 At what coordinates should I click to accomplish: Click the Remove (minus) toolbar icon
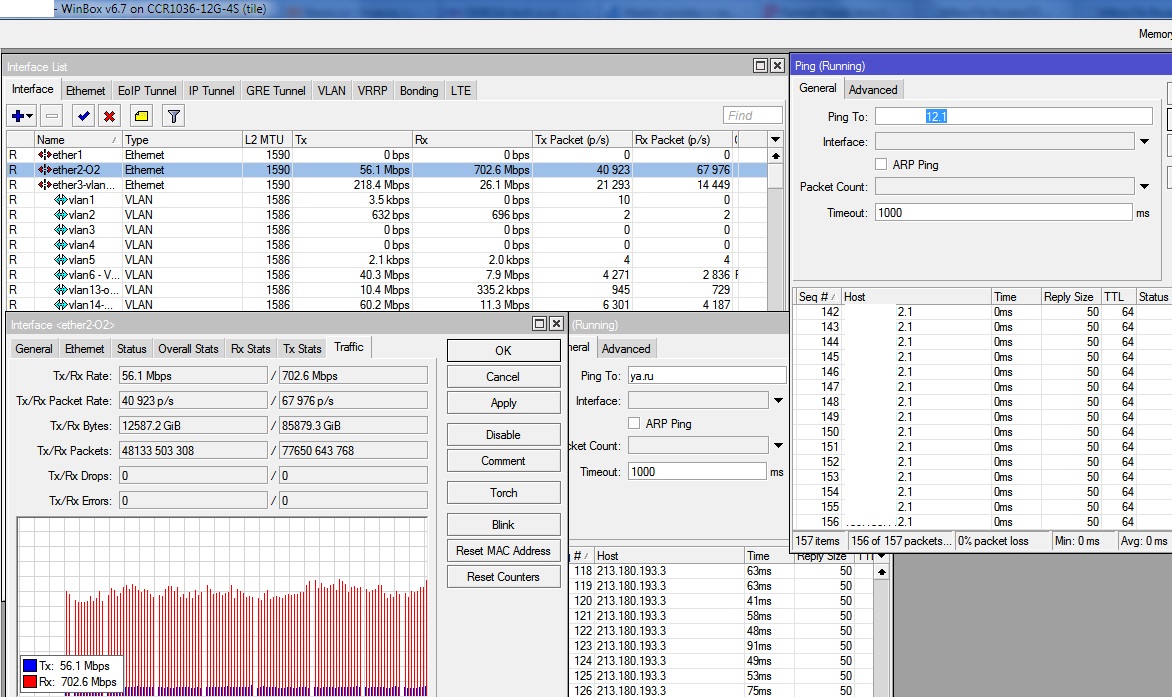(53, 116)
